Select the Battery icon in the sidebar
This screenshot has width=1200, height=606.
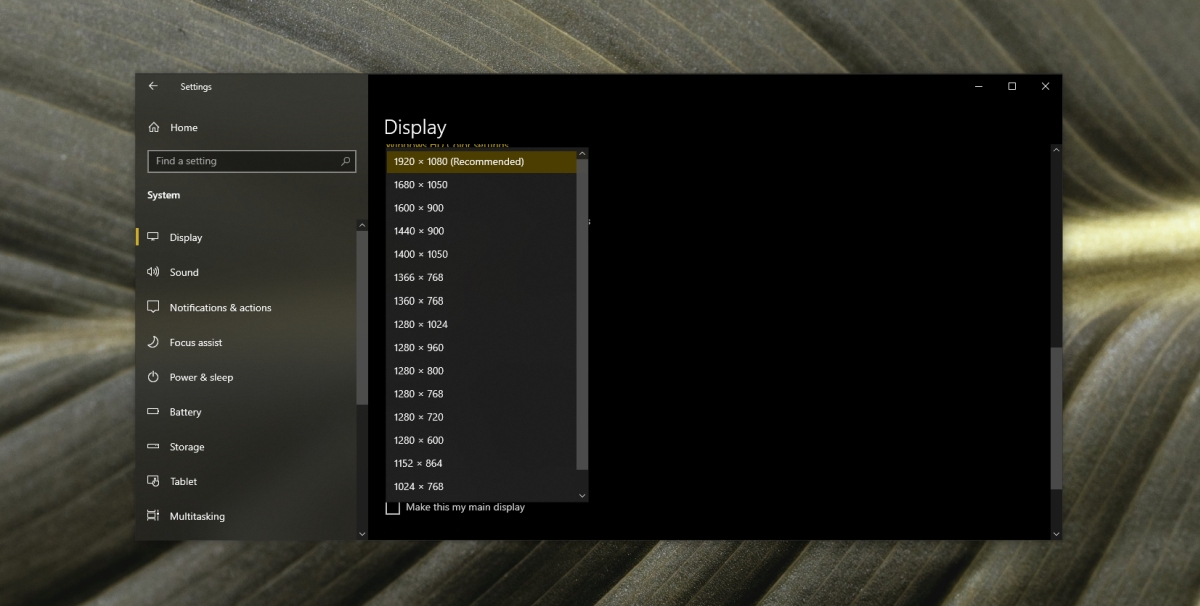pos(153,412)
